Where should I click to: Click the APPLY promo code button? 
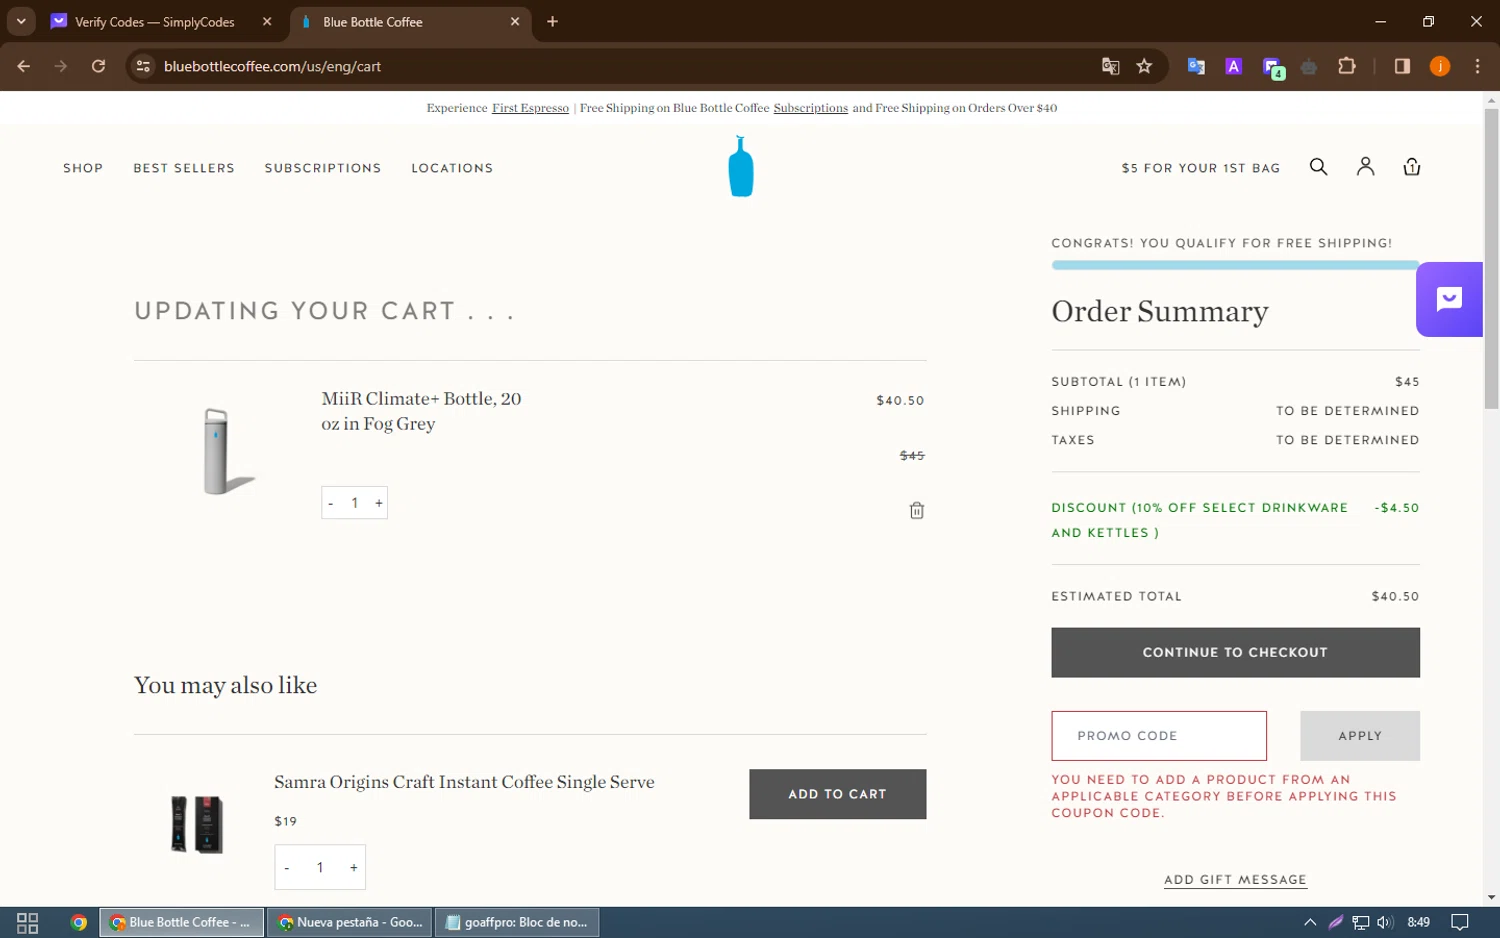[x=1360, y=736]
